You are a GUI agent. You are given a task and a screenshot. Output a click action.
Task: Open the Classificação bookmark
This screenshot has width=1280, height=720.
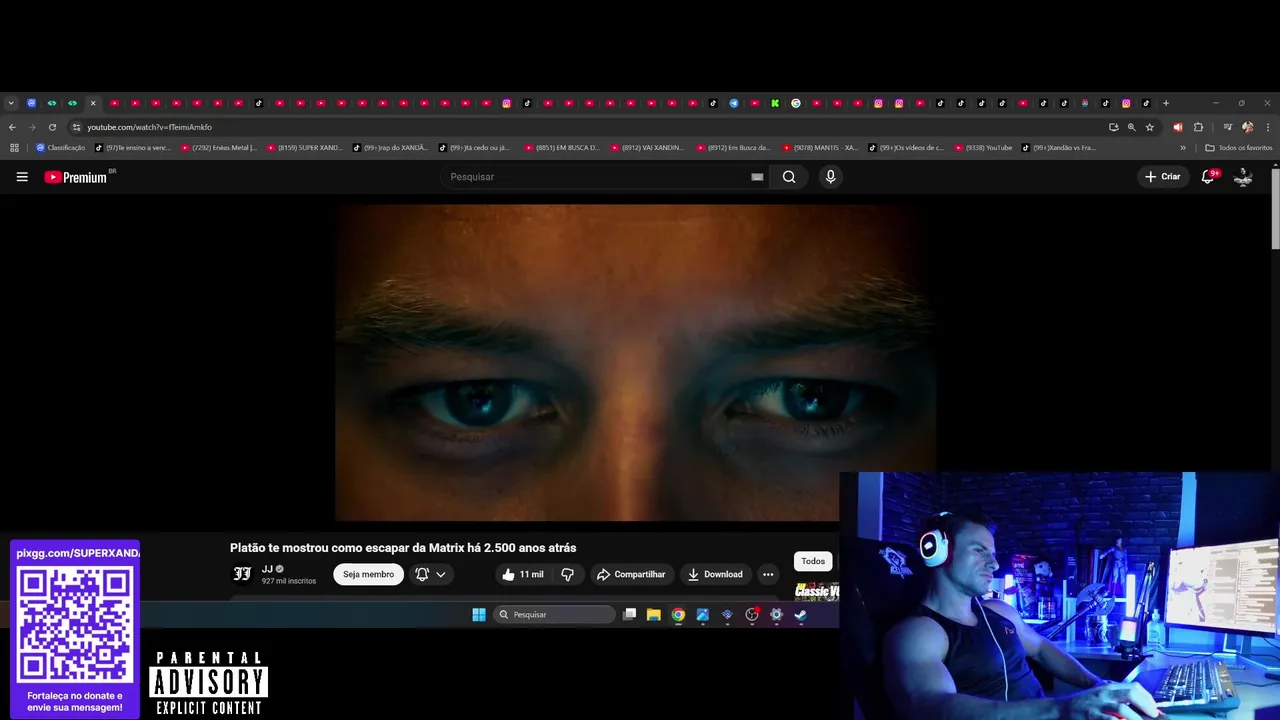pyautogui.click(x=61, y=148)
